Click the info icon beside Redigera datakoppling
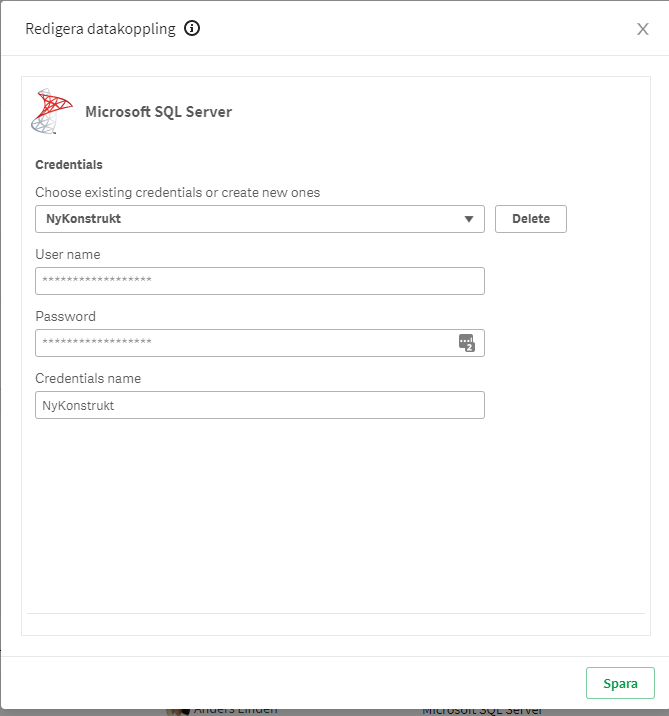The height and width of the screenshot is (716, 669). 193,28
